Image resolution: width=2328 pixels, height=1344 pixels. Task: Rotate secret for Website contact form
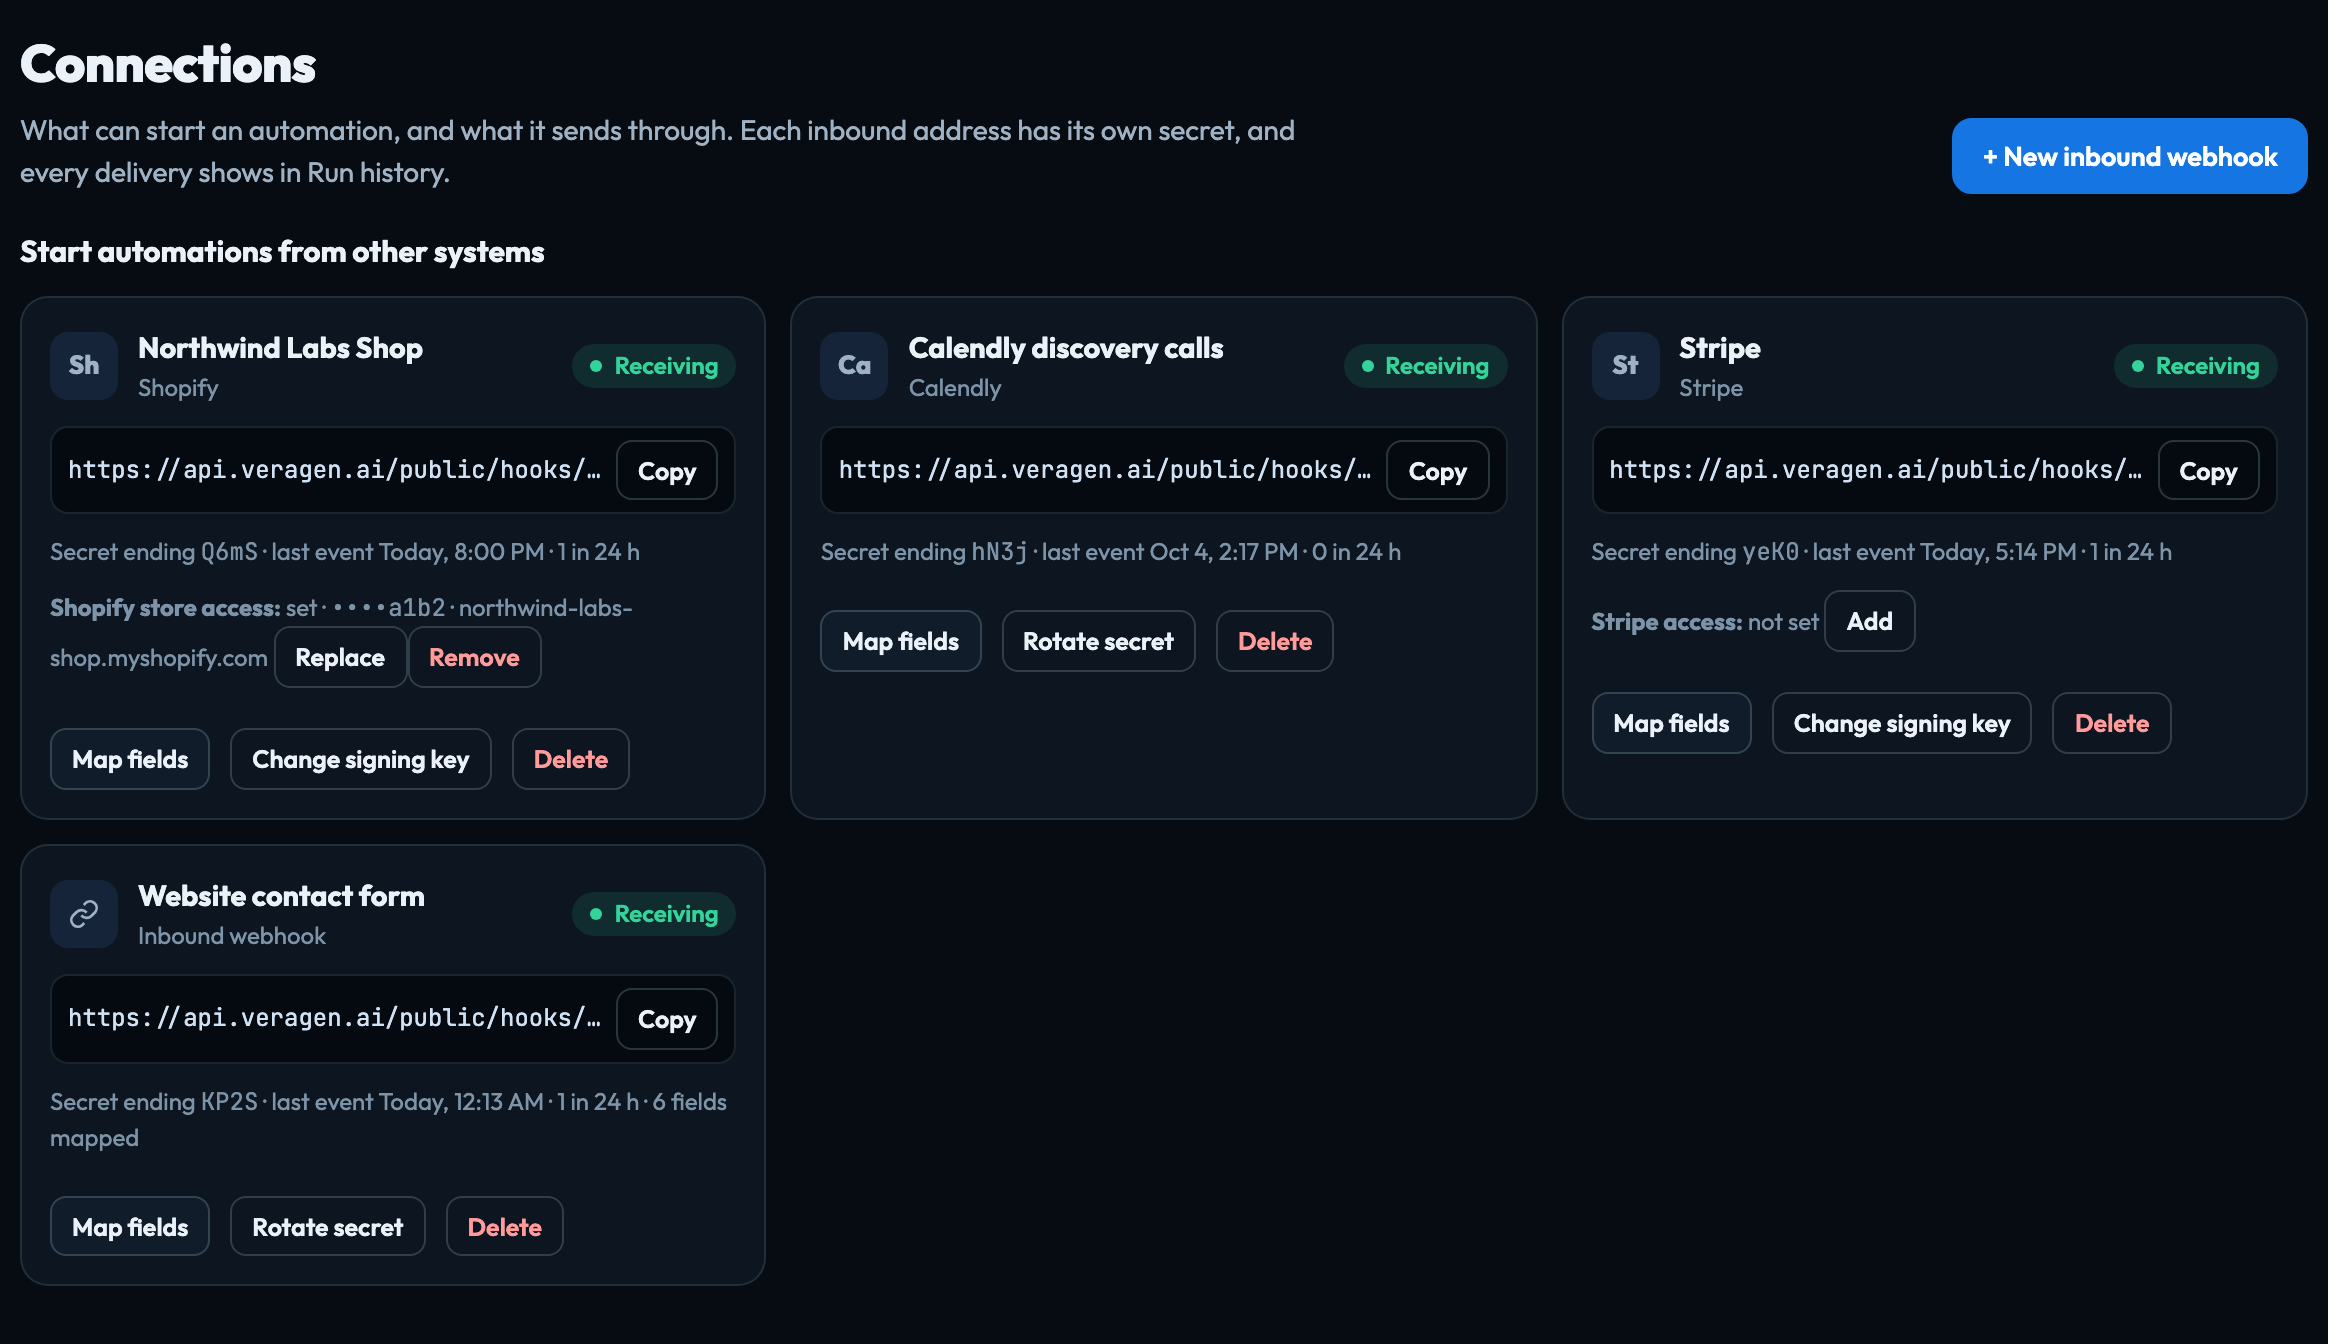point(327,1227)
